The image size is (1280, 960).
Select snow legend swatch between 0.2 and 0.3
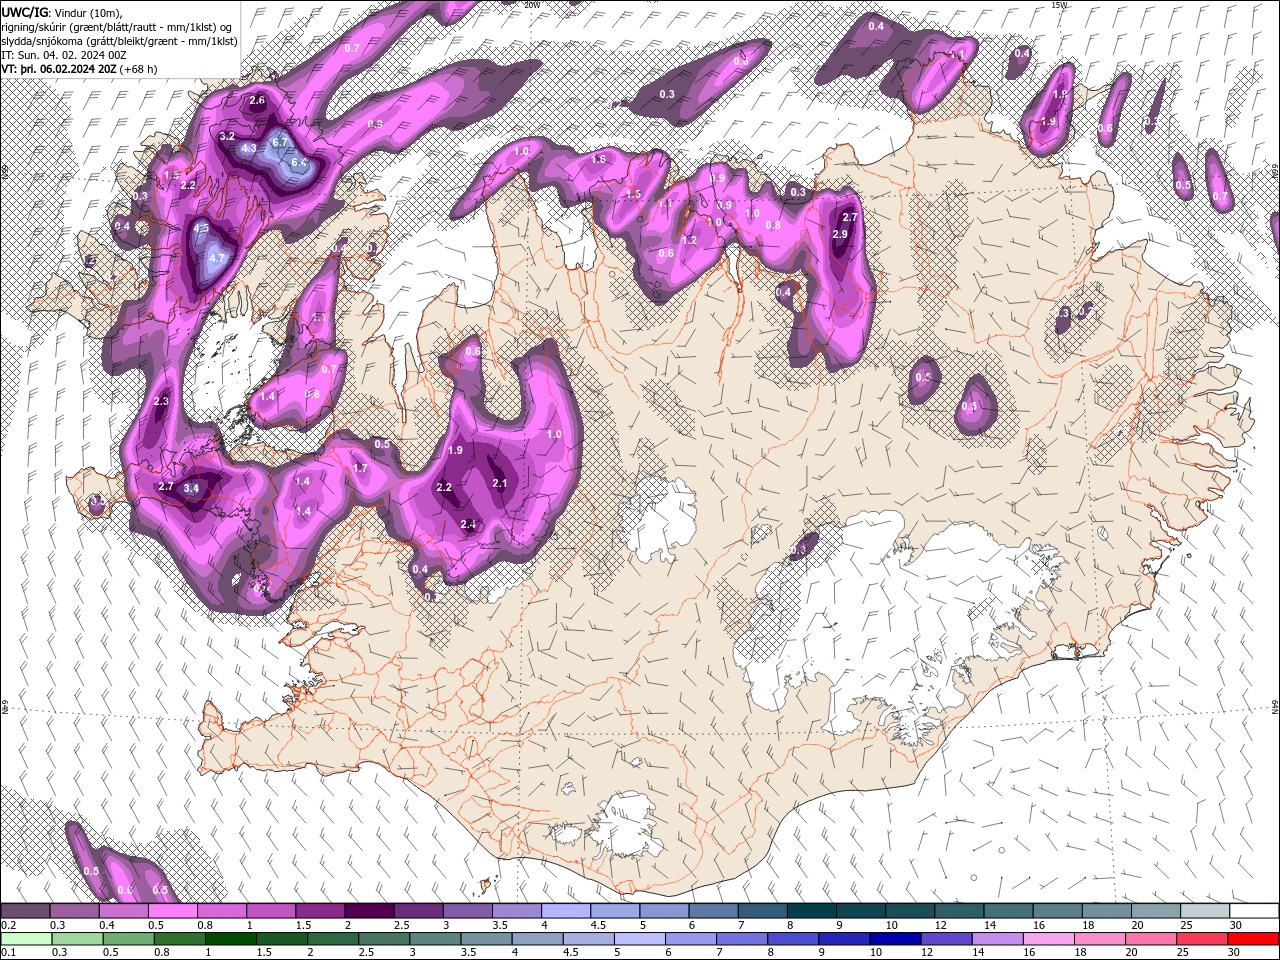pyautogui.click(x=25, y=911)
